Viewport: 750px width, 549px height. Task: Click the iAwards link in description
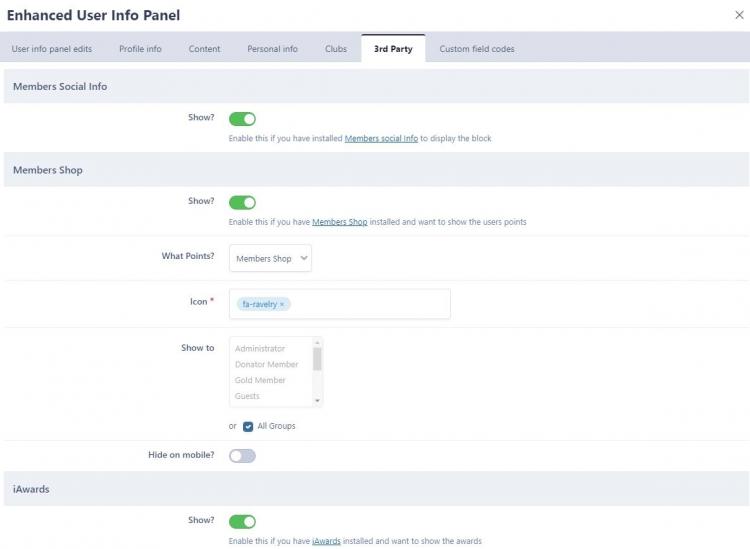326,541
